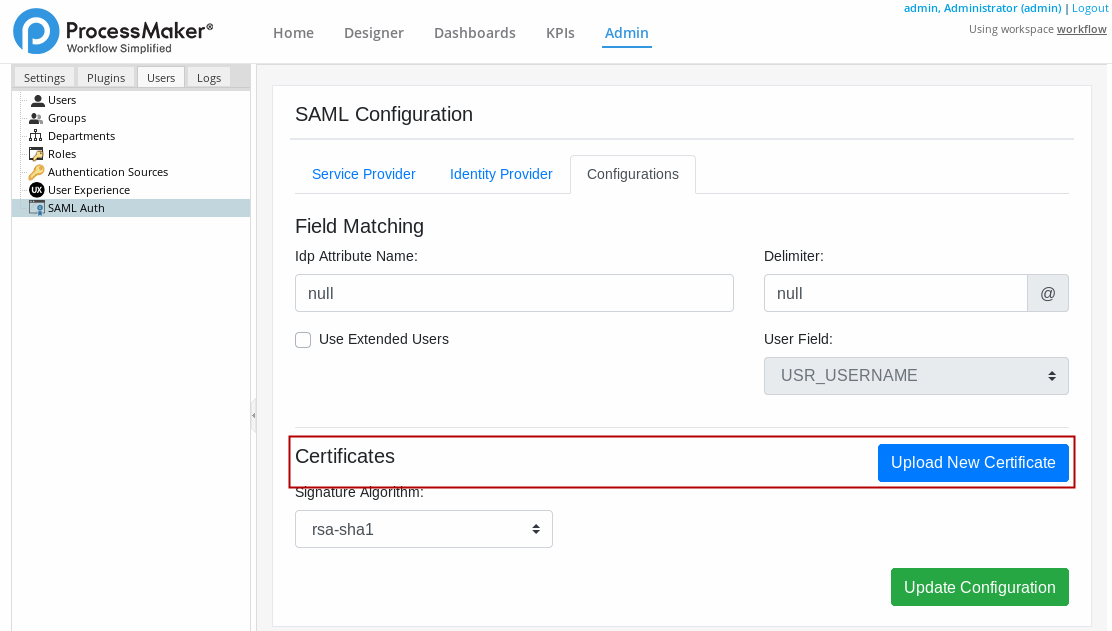1112x631 pixels.
Task: Expand the Signature Algorithm rsa-sha1 dropdown
Action: (x=423, y=529)
